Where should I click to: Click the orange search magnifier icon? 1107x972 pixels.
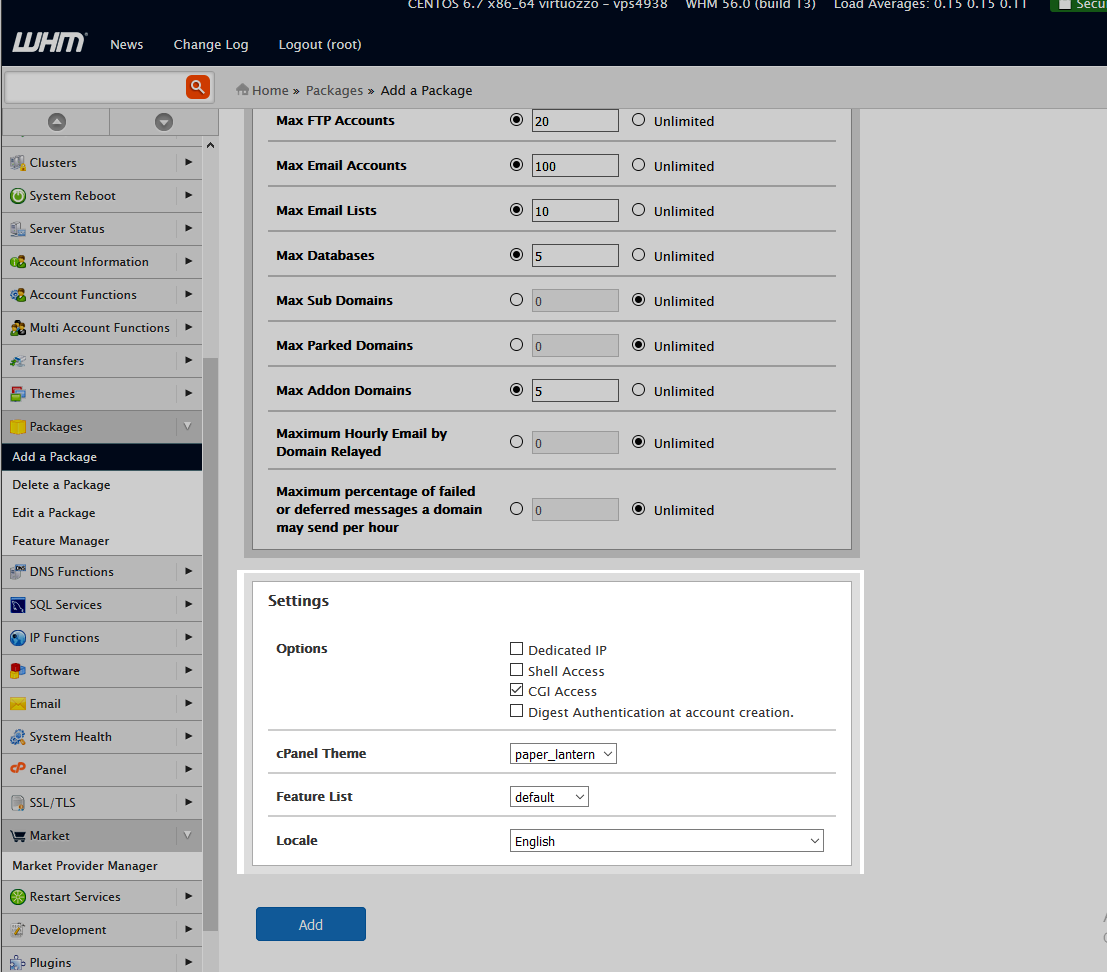[x=198, y=88]
